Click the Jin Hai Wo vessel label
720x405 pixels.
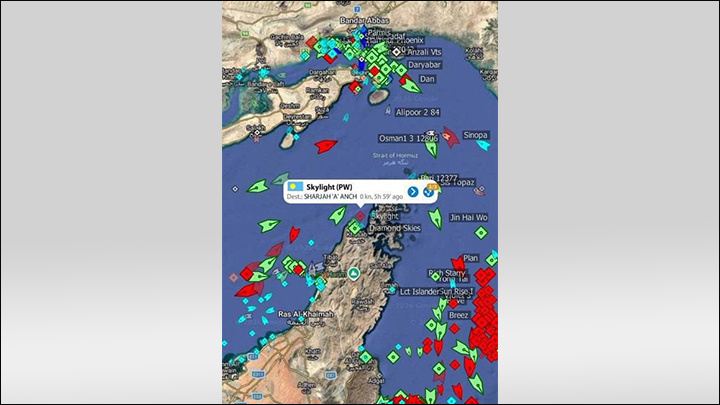coord(468,218)
